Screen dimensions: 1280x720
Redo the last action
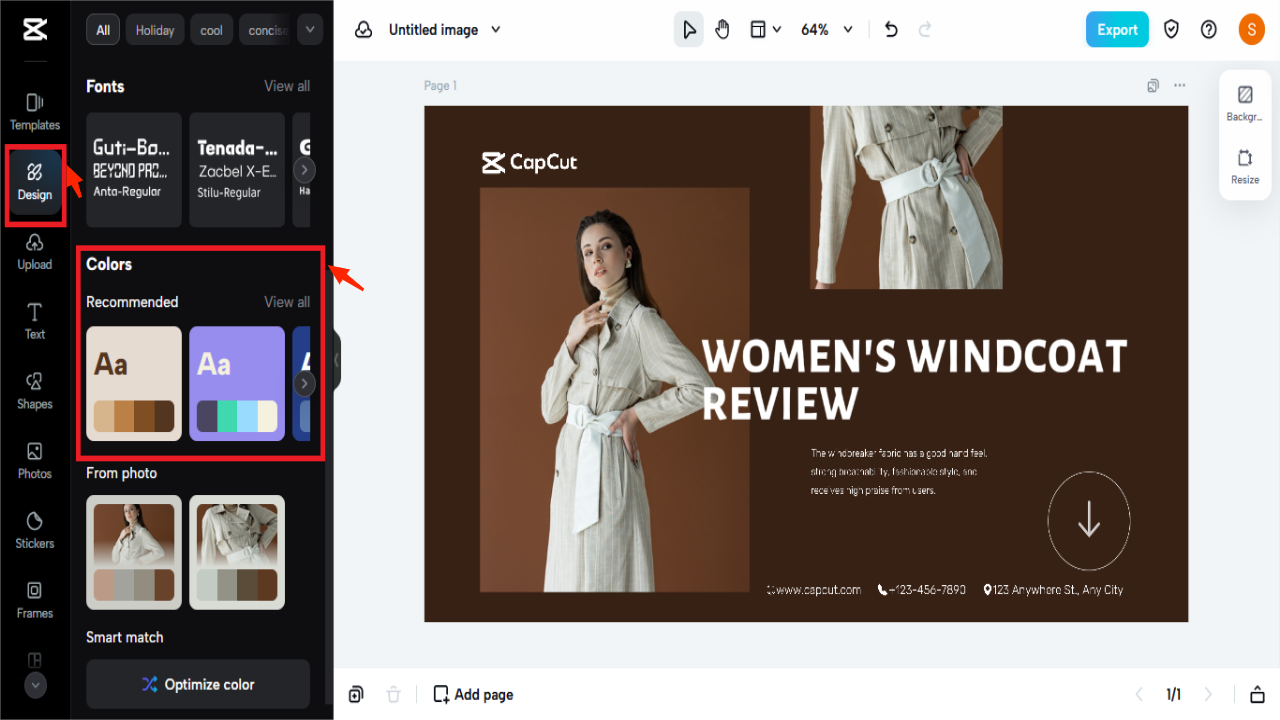pyautogui.click(x=925, y=30)
